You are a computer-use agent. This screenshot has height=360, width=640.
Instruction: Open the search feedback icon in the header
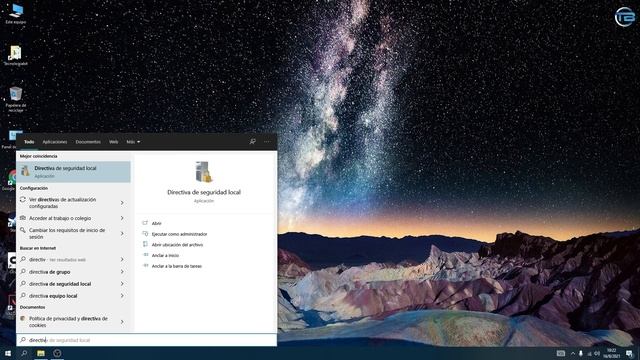[x=252, y=142]
